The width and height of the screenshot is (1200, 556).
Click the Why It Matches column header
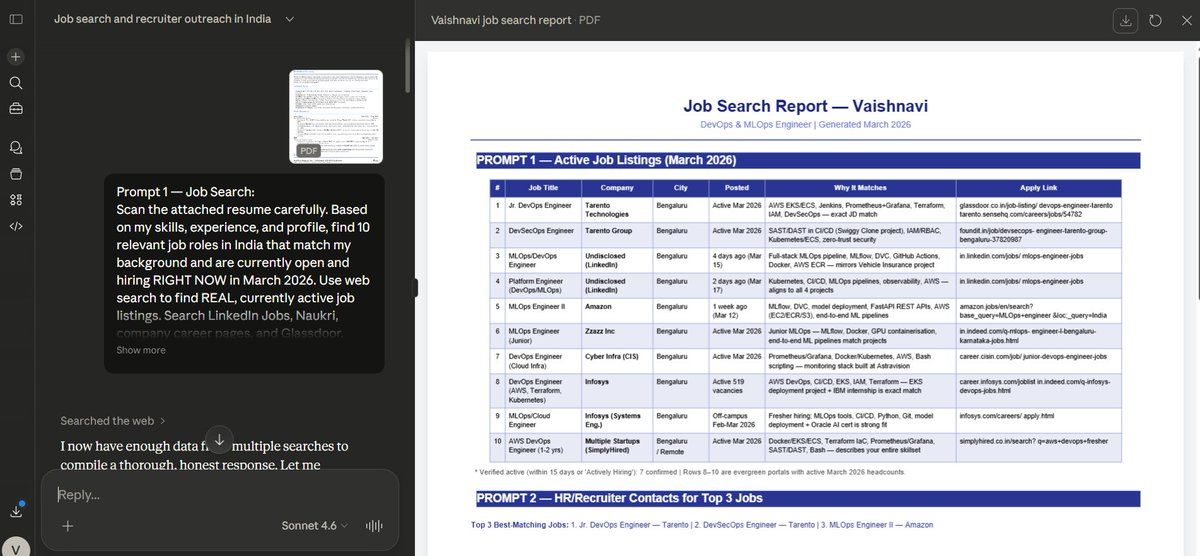[x=860, y=187]
